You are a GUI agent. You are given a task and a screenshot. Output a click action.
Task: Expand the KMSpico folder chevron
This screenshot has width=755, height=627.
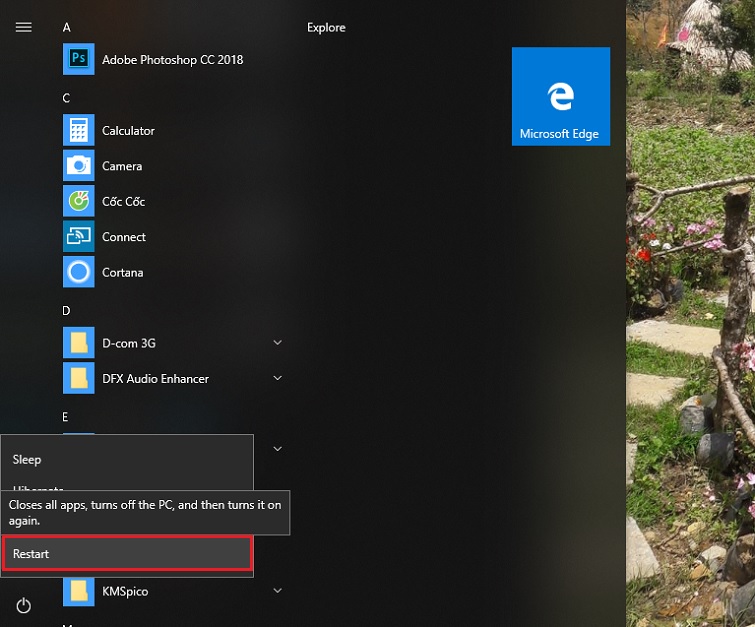(x=277, y=591)
